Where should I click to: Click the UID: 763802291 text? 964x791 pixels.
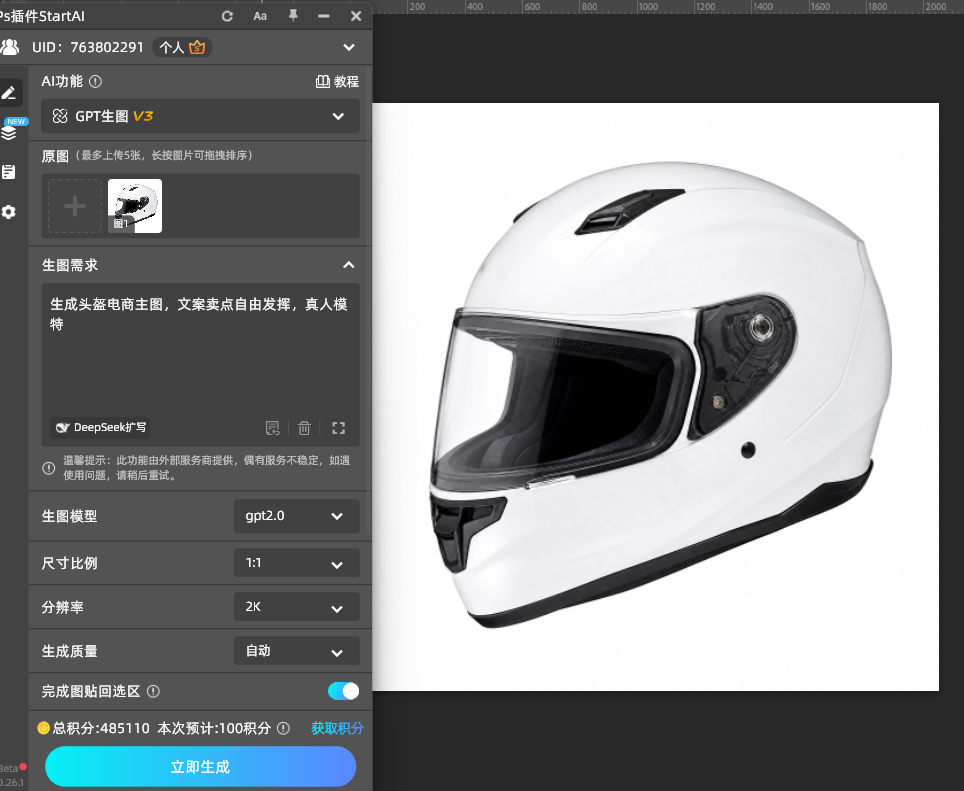pos(87,47)
